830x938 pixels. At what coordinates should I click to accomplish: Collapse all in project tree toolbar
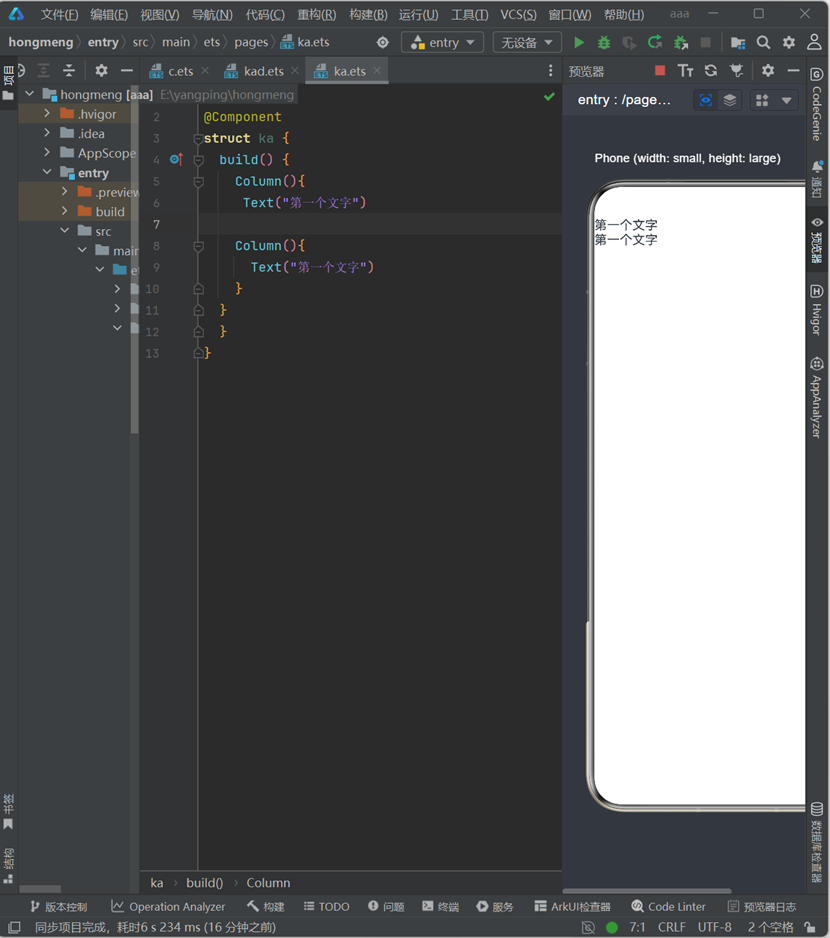[x=69, y=71]
